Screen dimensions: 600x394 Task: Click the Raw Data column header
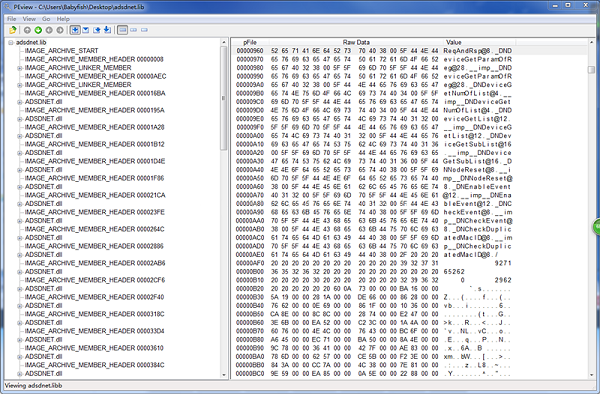[x=356, y=42]
